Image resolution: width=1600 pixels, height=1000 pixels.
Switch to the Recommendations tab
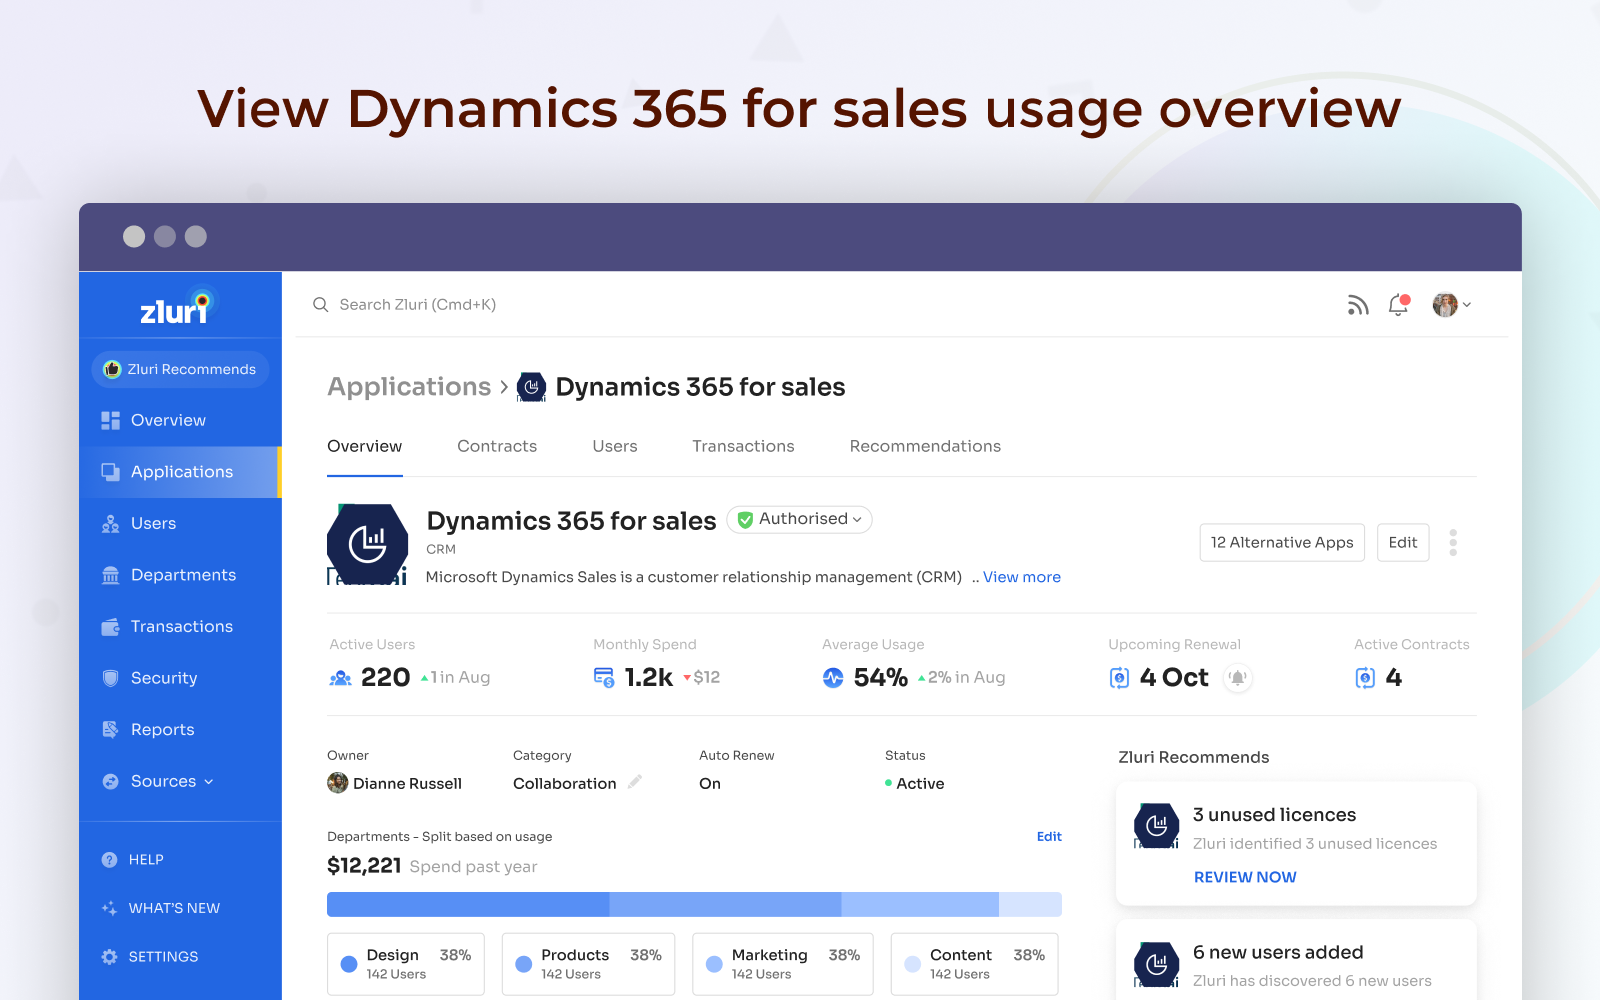pyautogui.click(x=925, y=447)
